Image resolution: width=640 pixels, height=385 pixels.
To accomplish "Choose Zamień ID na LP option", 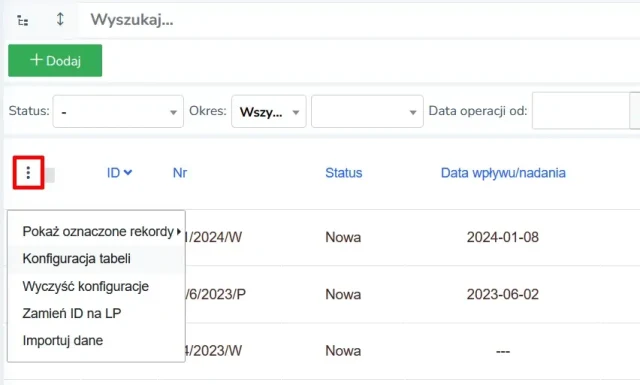I will coord(96,313).
